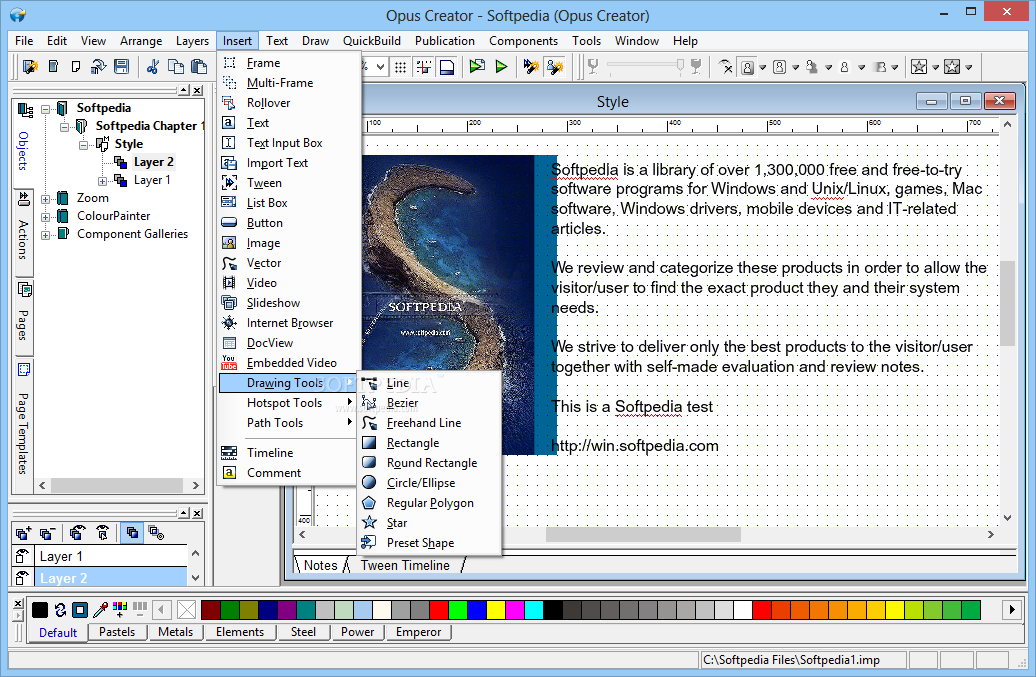Screen dimensions: 1036x677
Task: Switch to the Pastels palette tab
Action: [117, 632]
